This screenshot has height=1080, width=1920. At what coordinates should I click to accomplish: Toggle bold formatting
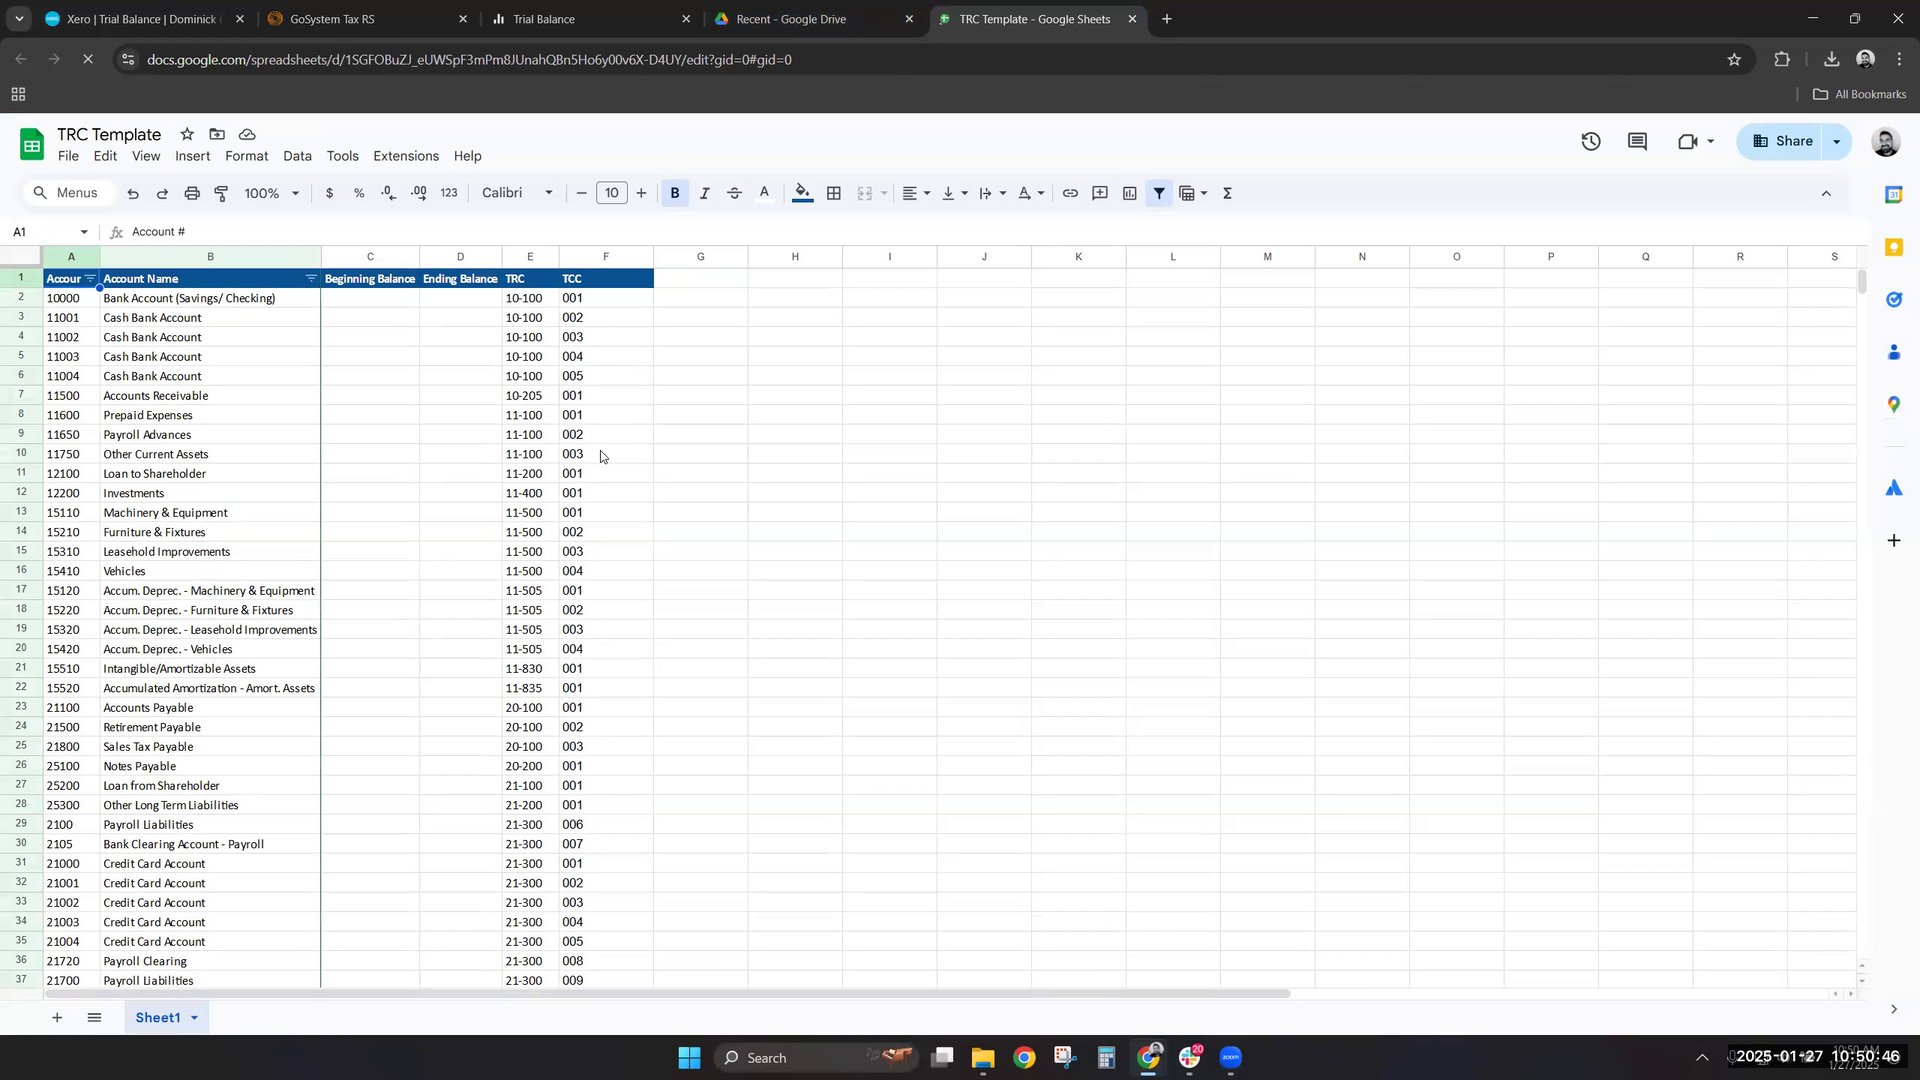pyautogui.click(x=674, y=193)
